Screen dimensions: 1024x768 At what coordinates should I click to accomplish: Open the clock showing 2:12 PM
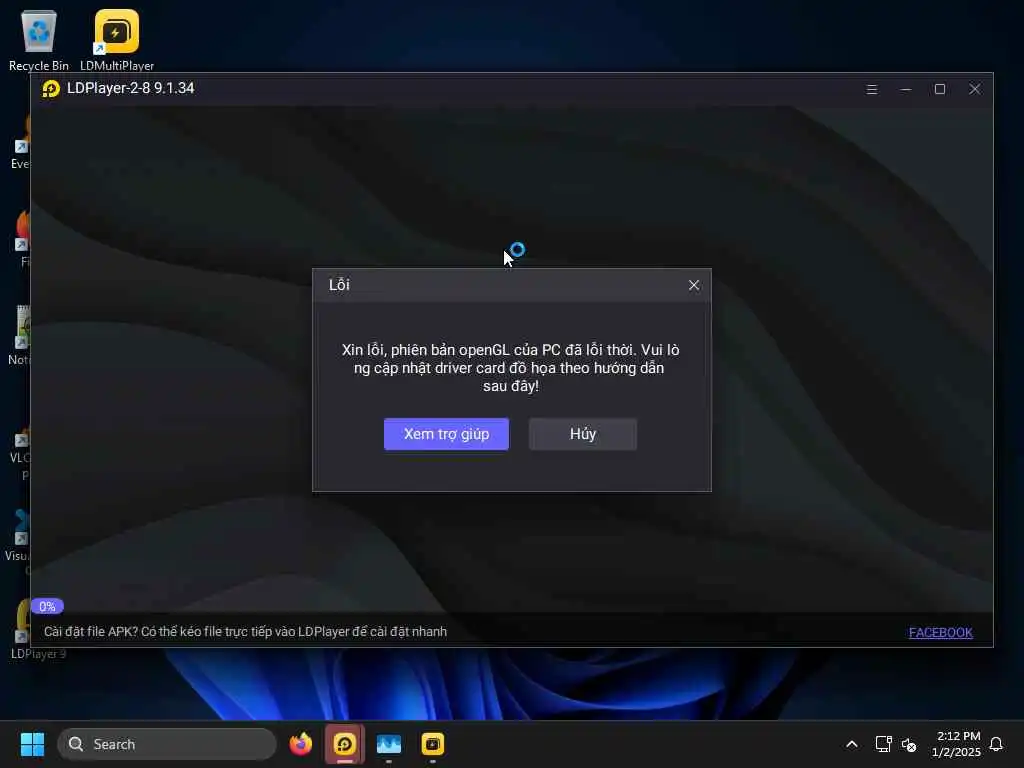coord(955,744)
